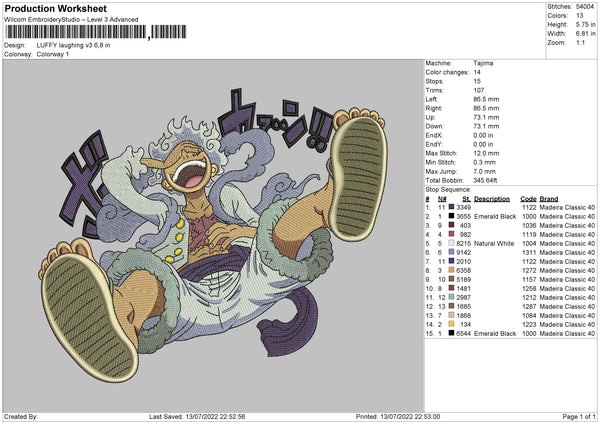600x424 pixels.
Task: Click the Min Stitch value 0.3 mm
Action: tap(484, 162)
